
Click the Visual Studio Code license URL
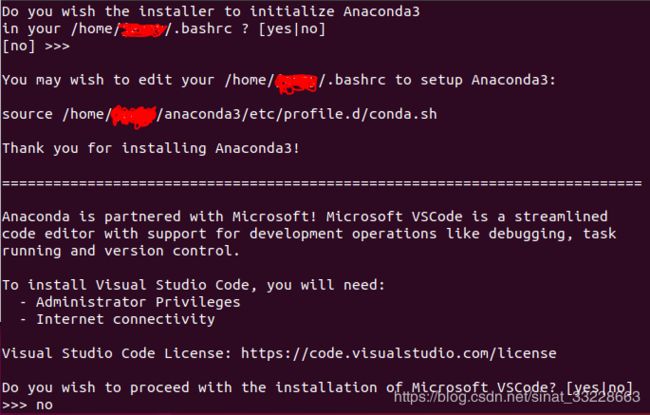coord(398,353)
